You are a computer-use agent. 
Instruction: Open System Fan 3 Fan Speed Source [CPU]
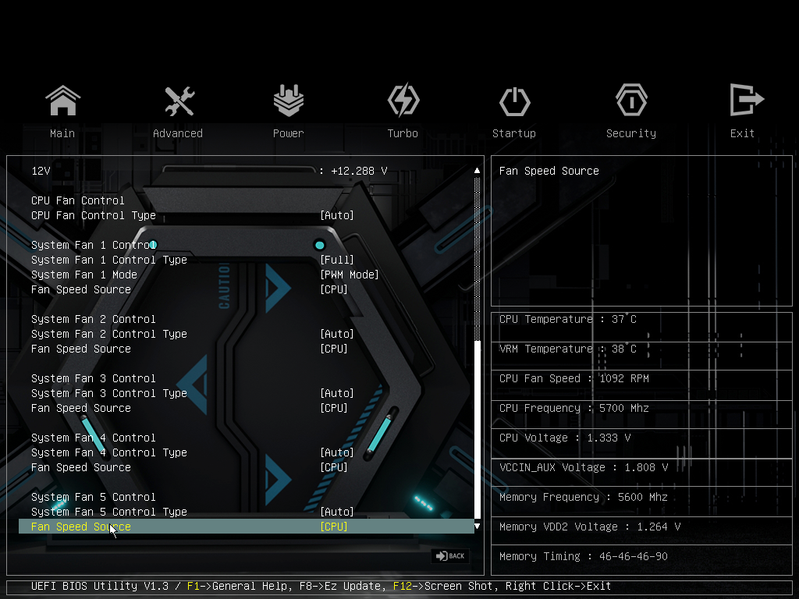click(x=334, y=408)
